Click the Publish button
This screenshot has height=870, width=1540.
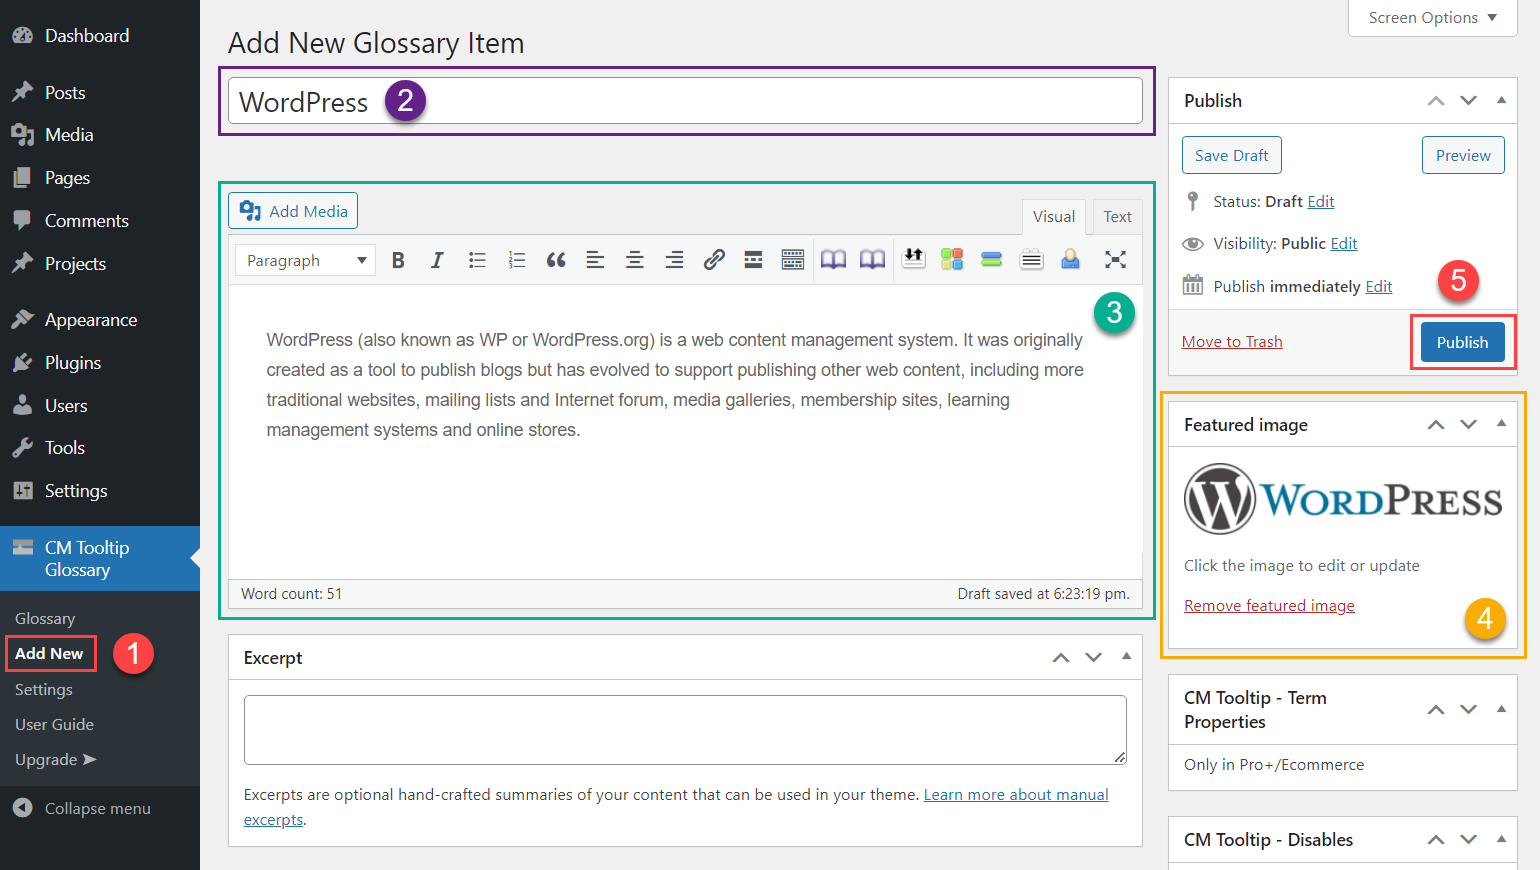click(1462, 342)
